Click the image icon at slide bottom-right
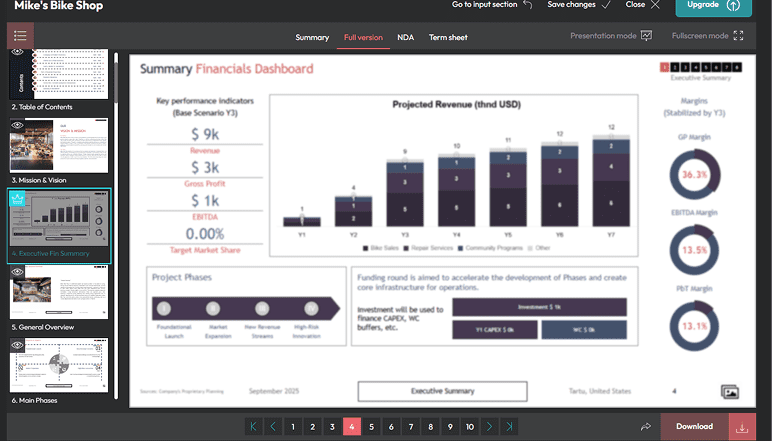This screenshot has width=772, height=441. pyautogui.click(x=730, y=393)
